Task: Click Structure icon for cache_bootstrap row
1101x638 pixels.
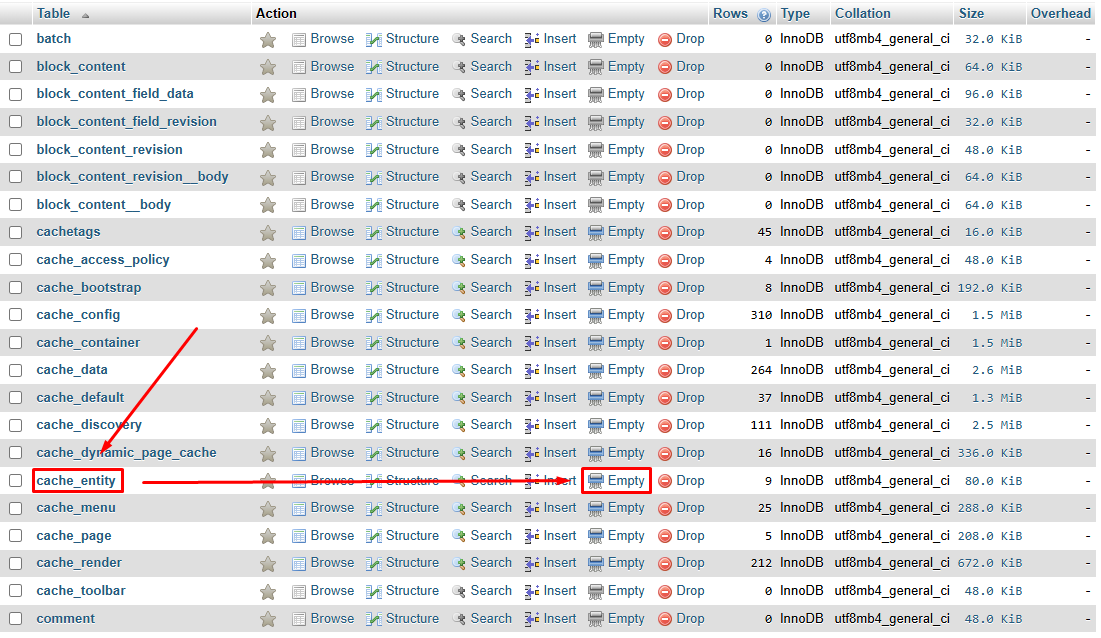Action: click(374, 288)
